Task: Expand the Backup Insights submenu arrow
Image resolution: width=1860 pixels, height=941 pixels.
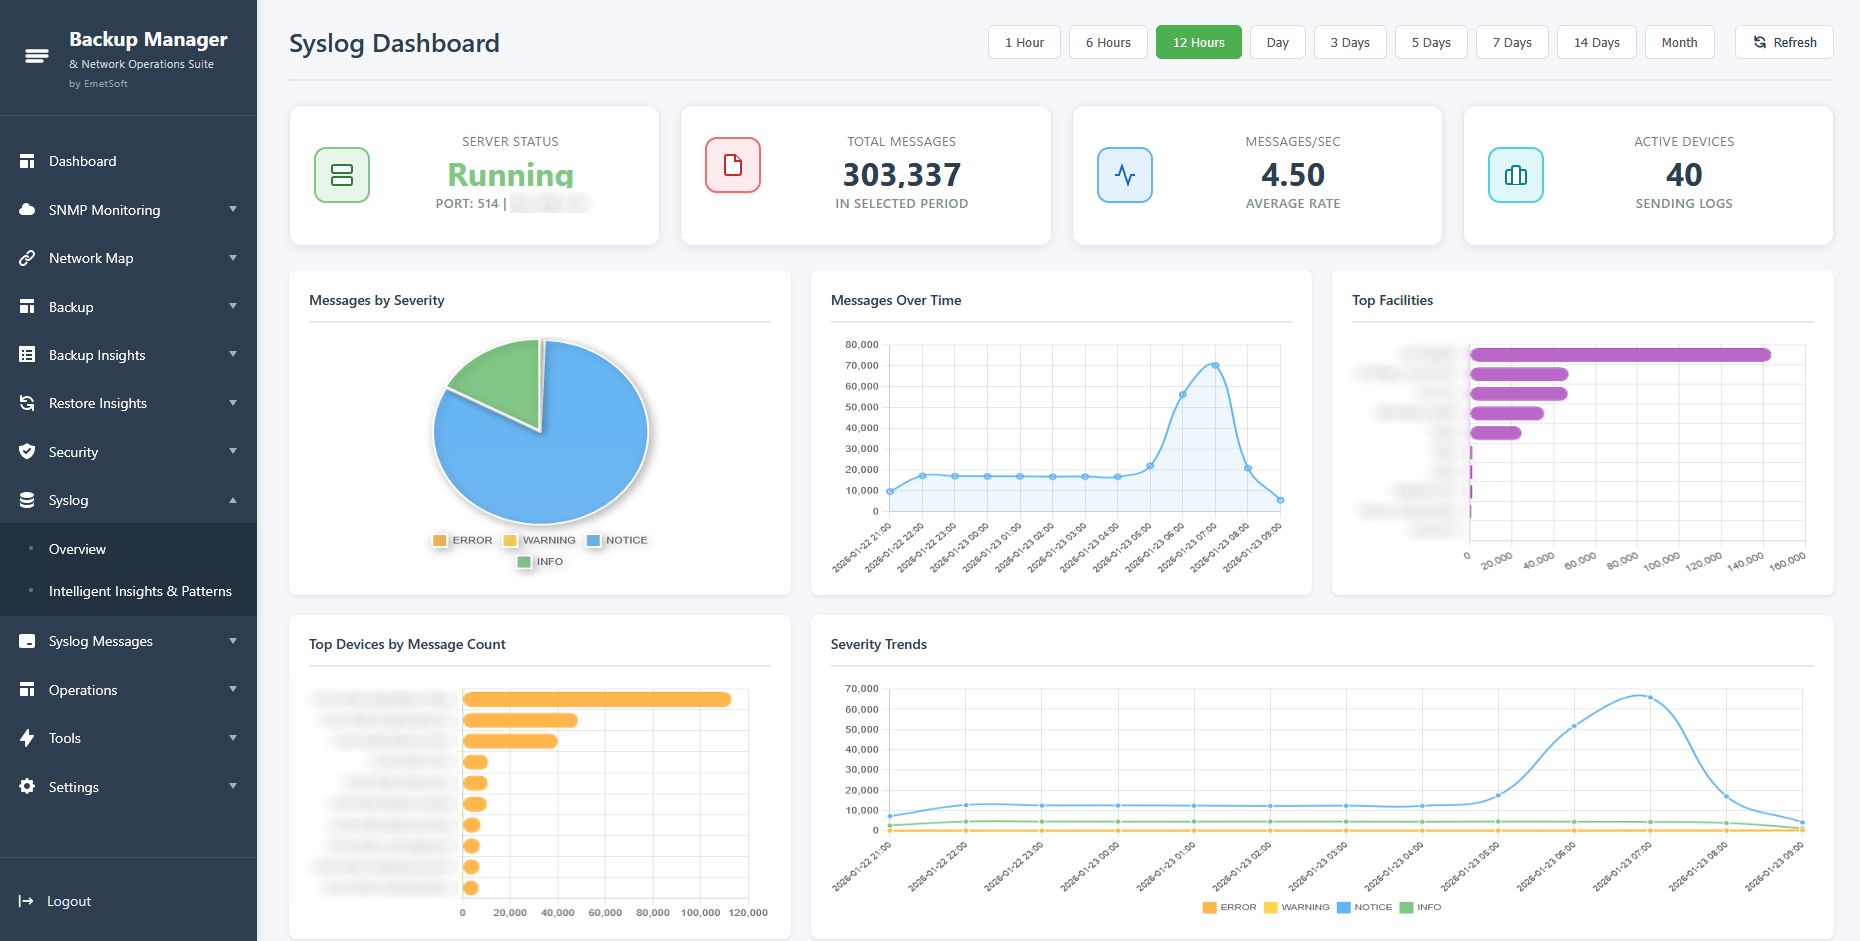Action: [233, 354]
